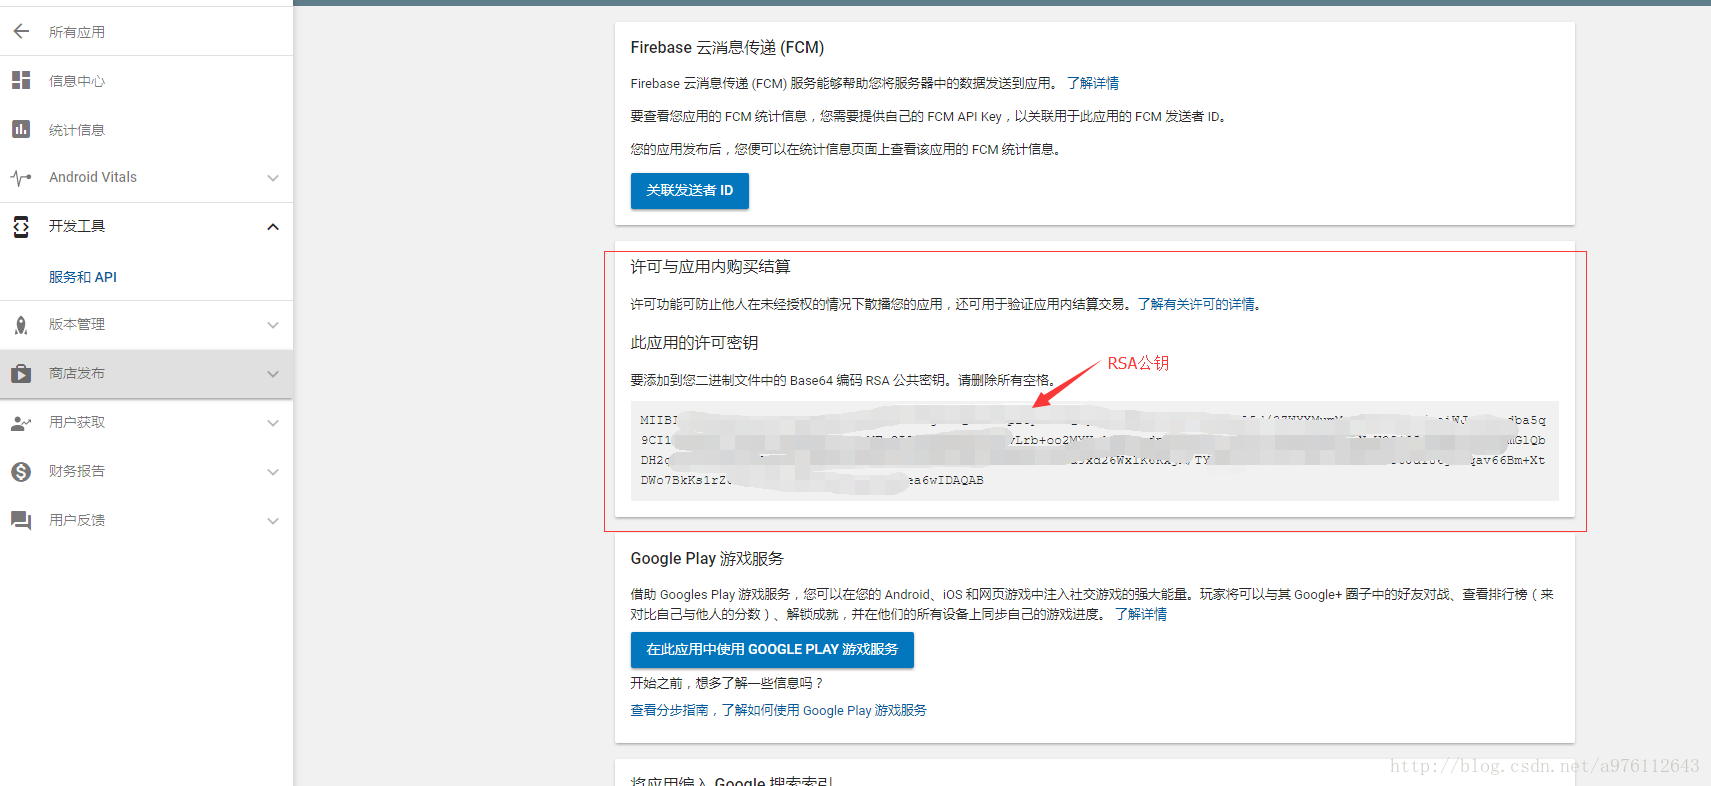Click the 开发工具 developer tools icon

(21, 227)
